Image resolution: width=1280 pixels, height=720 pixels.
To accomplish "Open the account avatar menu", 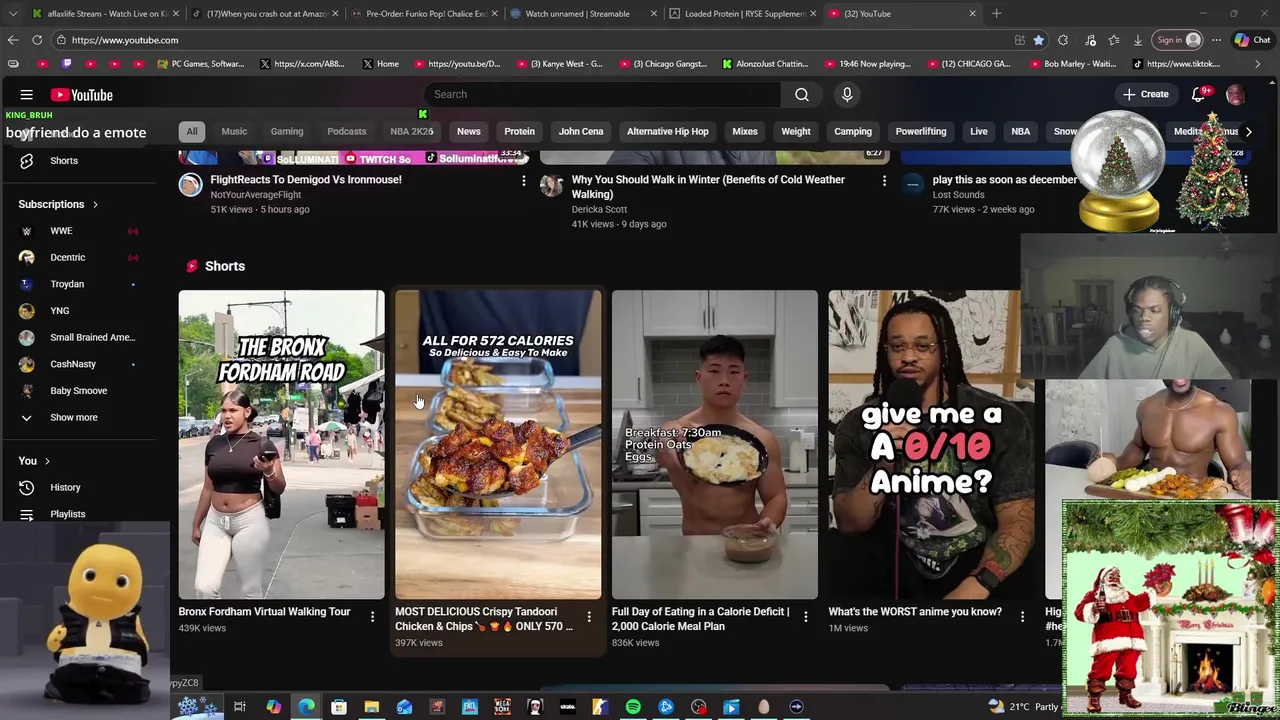I will tap(1235, 95).
